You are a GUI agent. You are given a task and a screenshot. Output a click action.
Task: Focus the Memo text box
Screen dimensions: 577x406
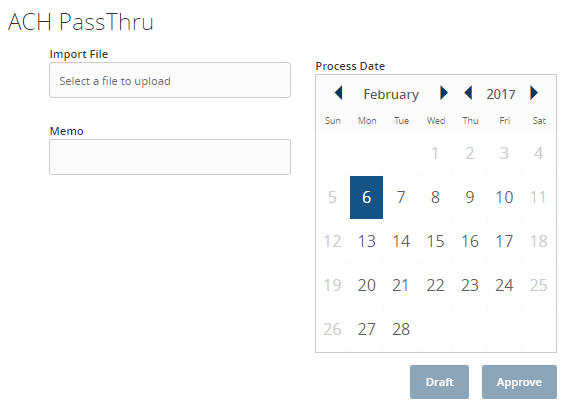[x=170, y=157]
